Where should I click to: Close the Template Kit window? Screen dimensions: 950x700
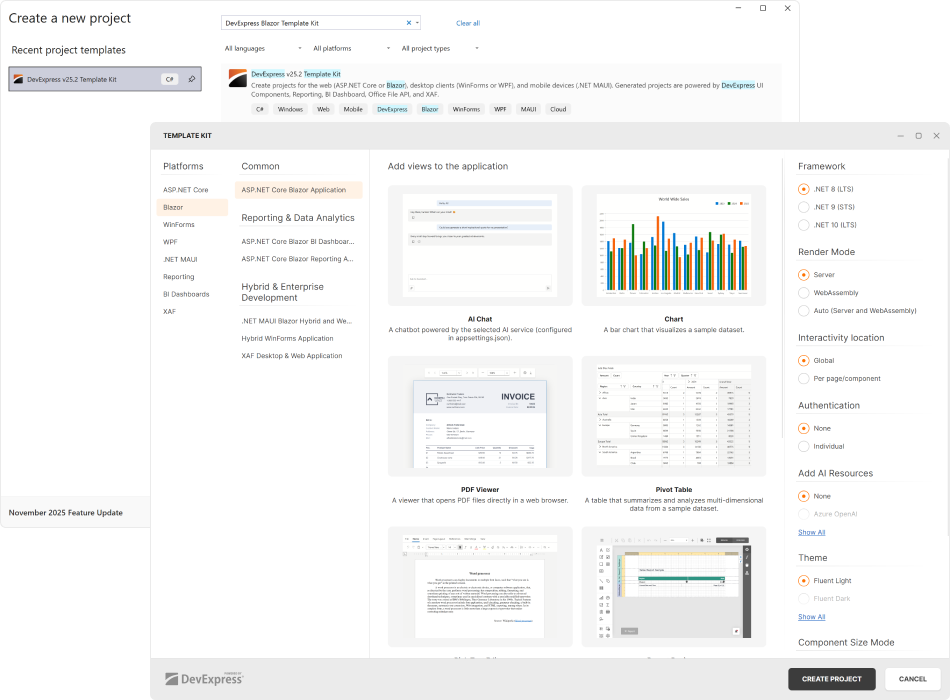[x=937, y=136]
